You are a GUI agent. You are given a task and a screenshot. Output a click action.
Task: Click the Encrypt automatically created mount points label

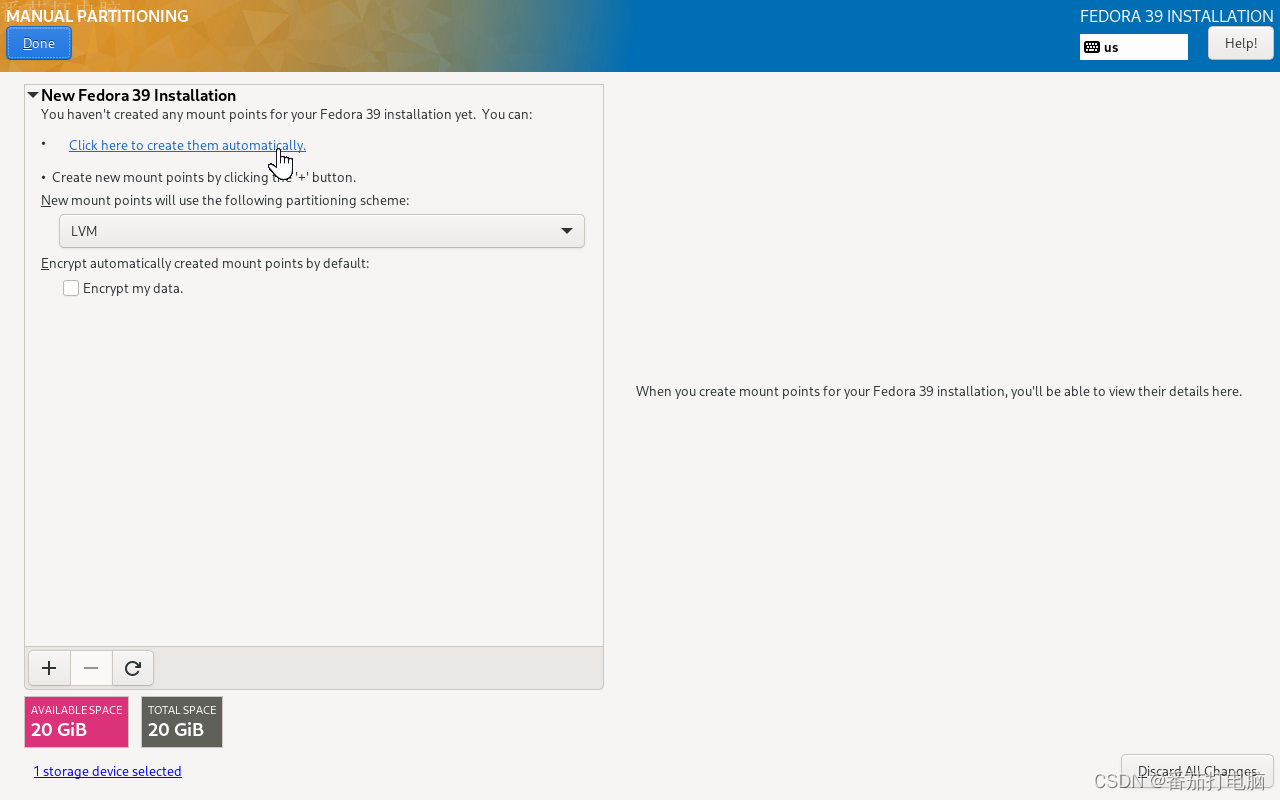(x=205, y=263)
